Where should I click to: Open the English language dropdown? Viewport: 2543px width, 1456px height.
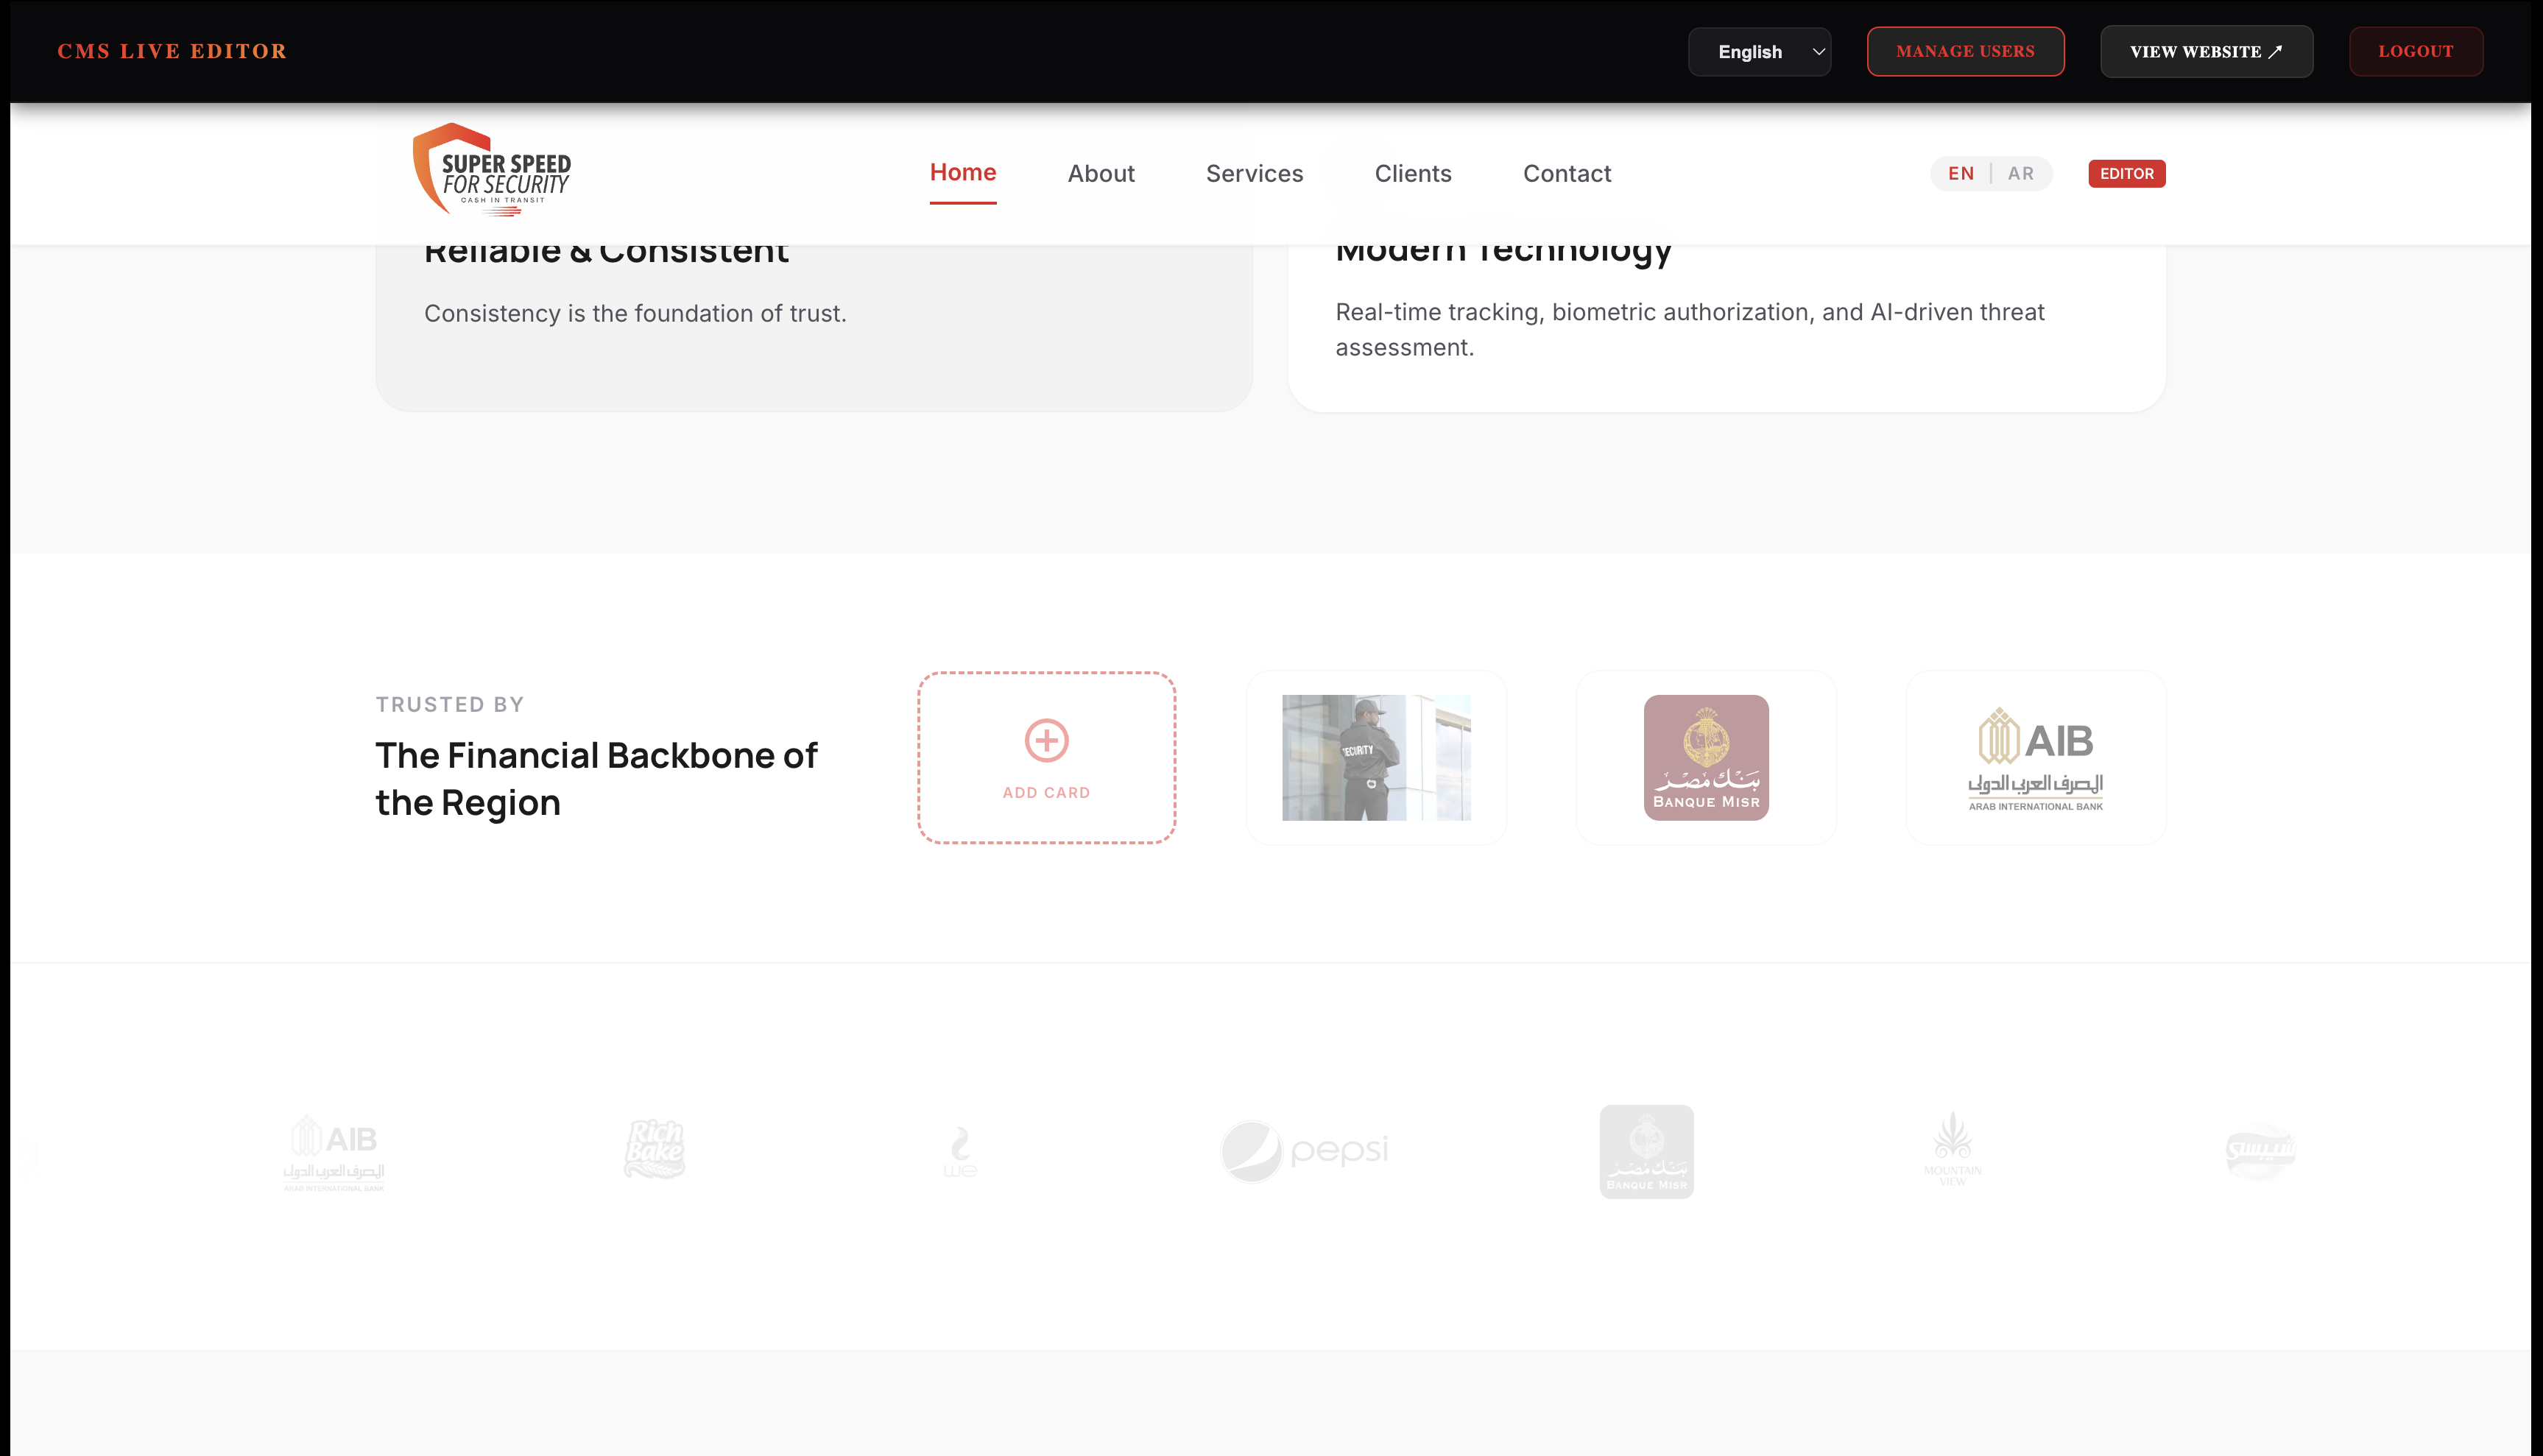click(x=1759, y=52)
